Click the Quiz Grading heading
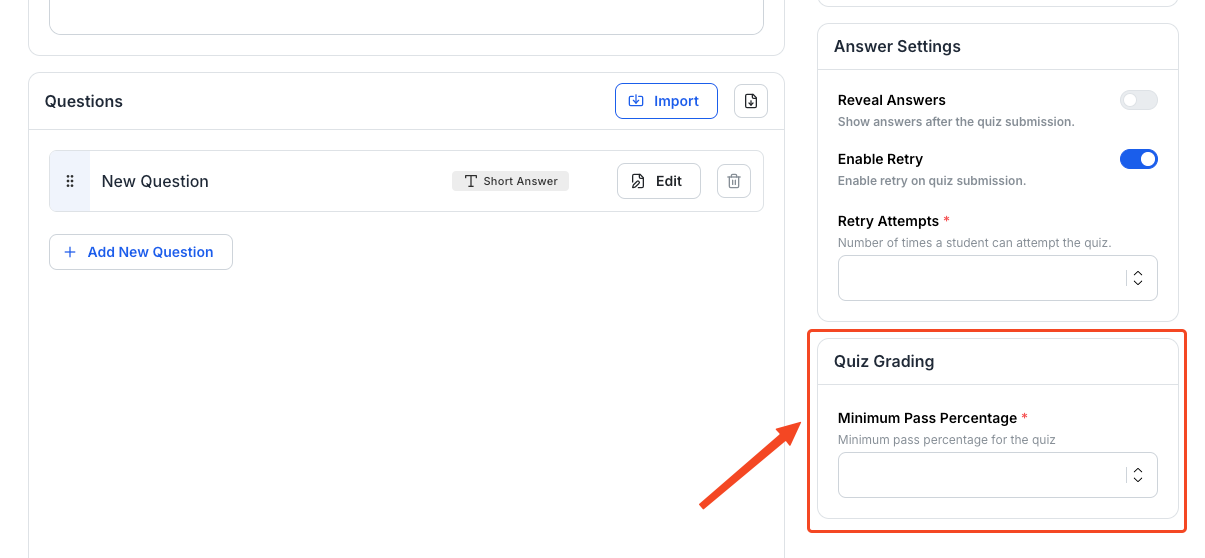This screenshot has height=558, width=1205. click(x=884, y=361)
